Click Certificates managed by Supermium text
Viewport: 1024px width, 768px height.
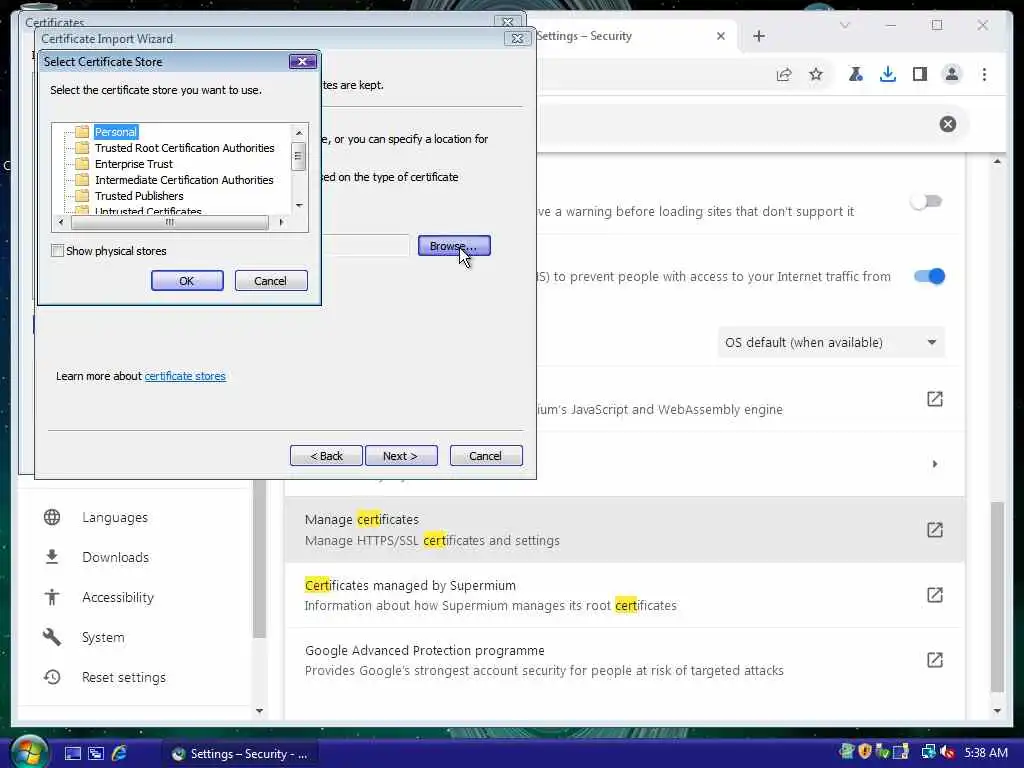coord(410,585)
